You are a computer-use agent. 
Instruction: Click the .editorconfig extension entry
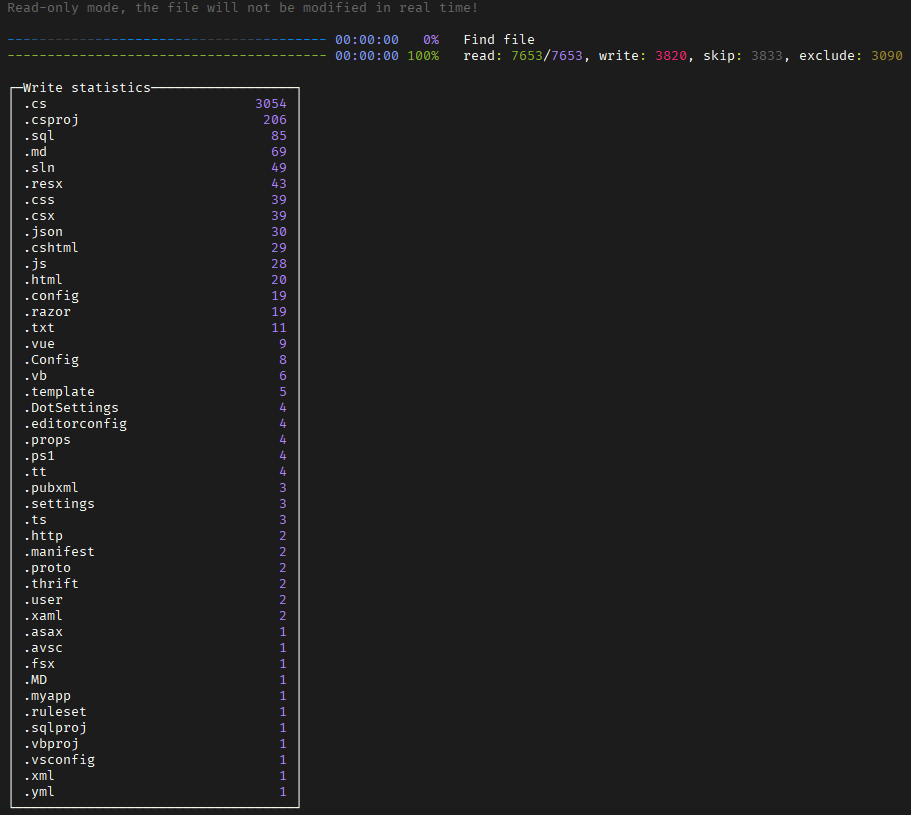[75, 424]
